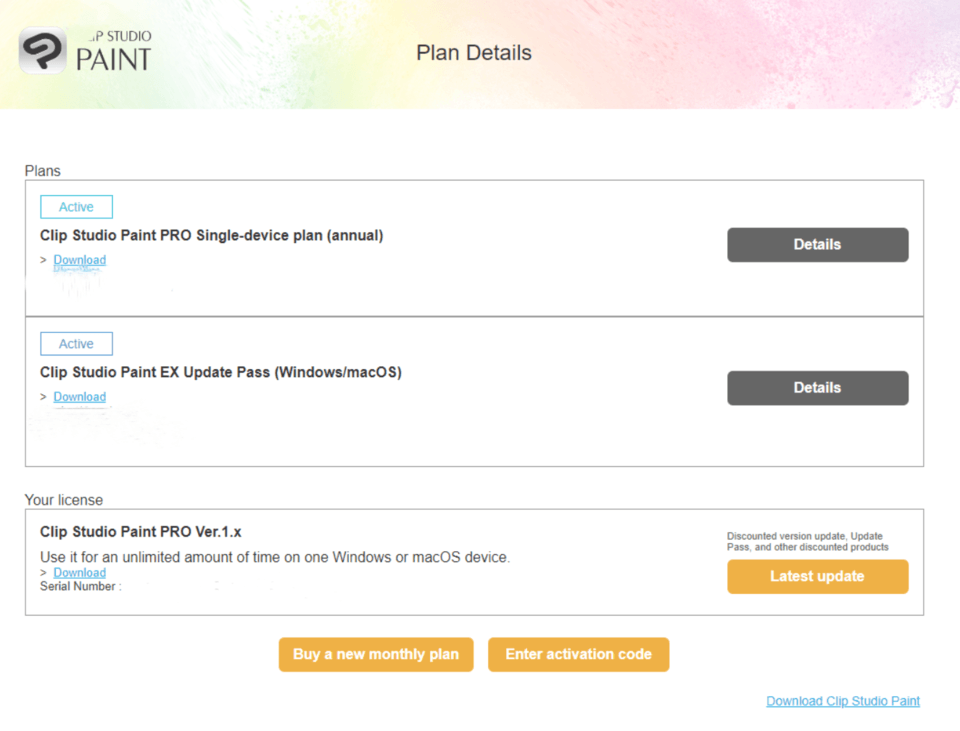
Task: Click the PAINT wordmark in the header
Action: [x=113, y=58]
